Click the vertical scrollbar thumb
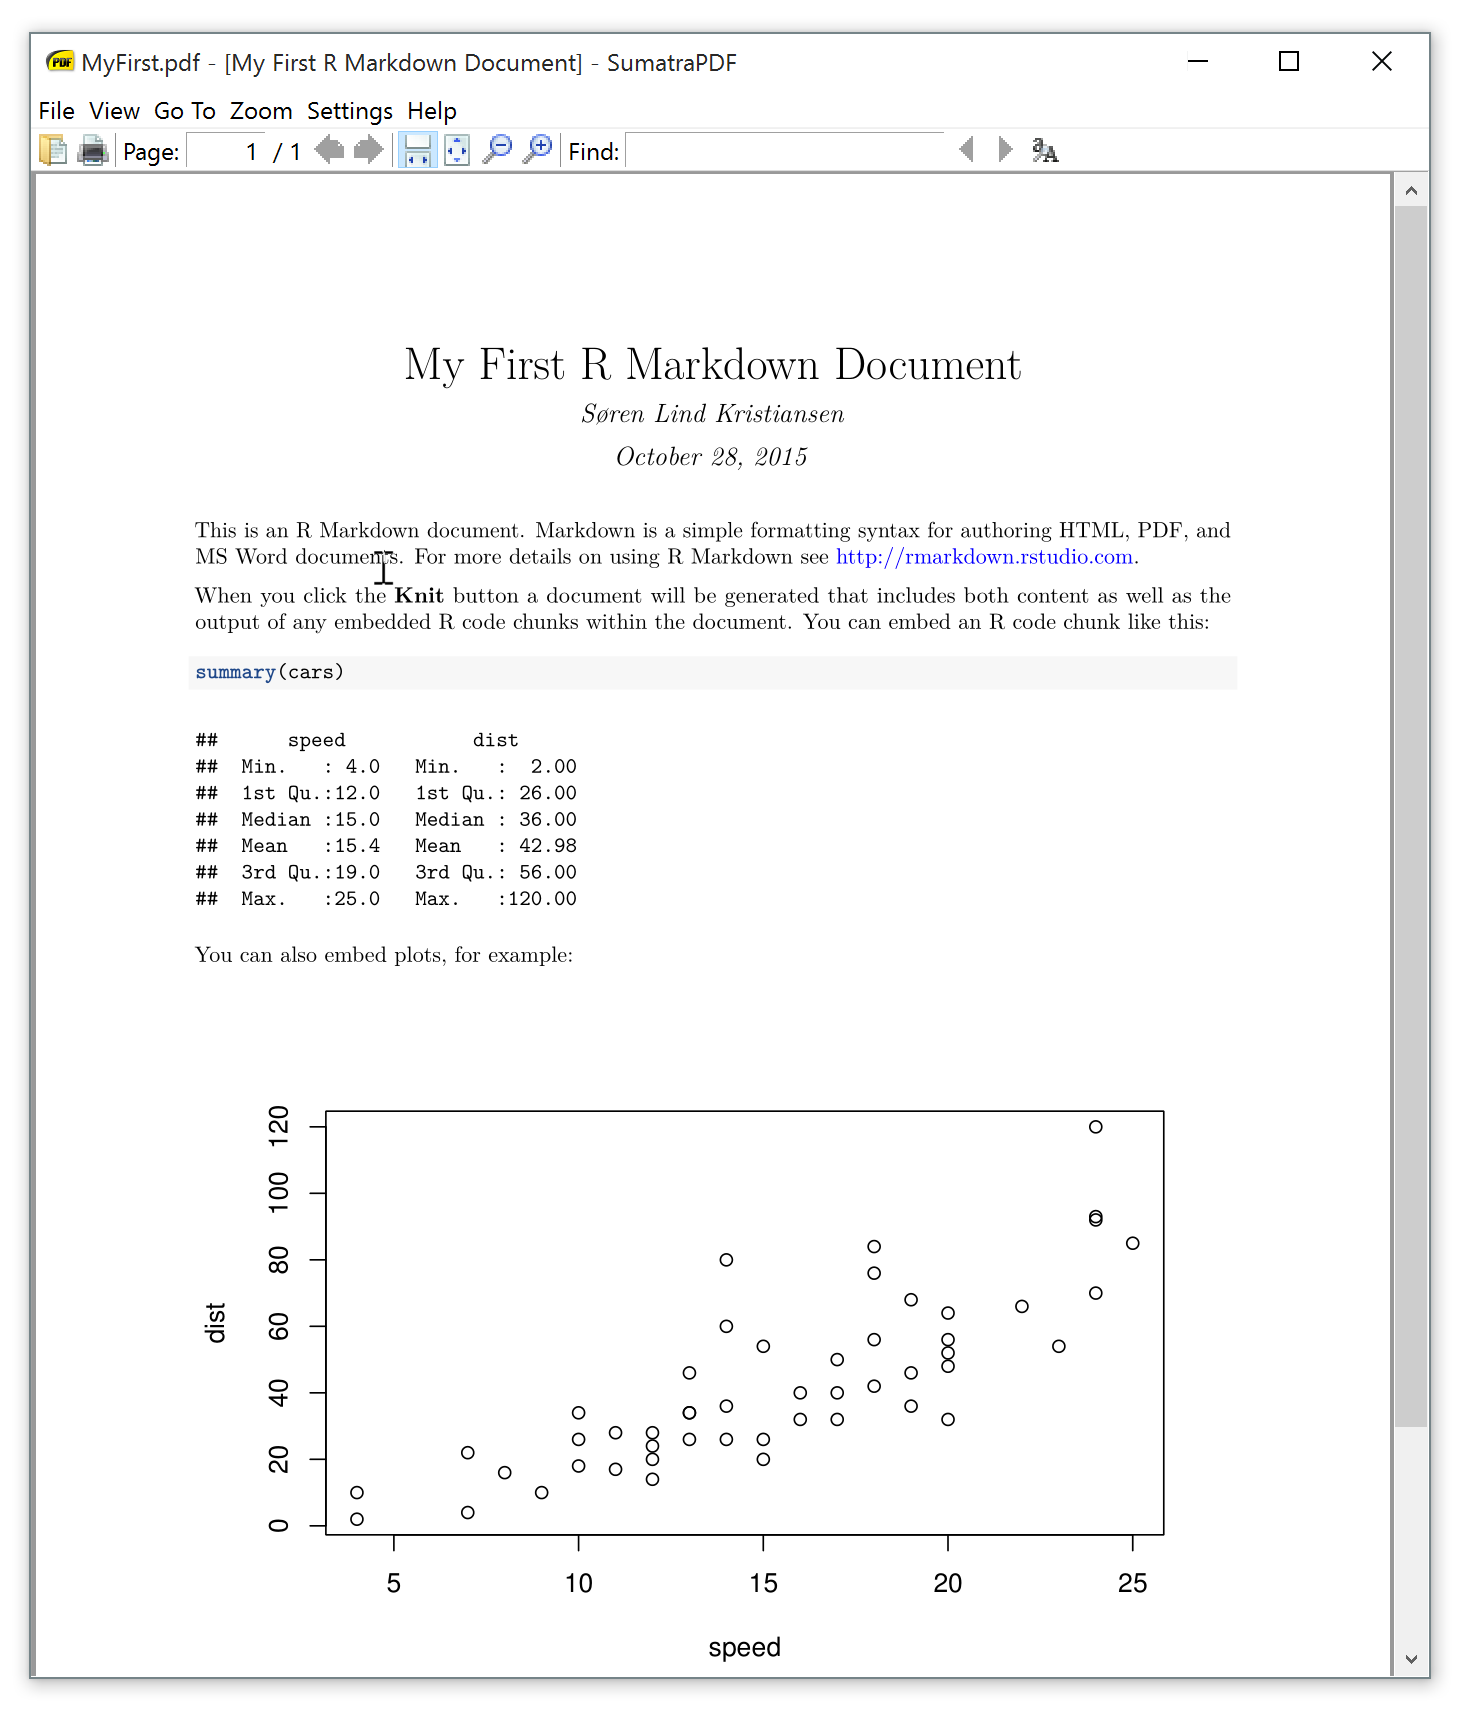Screen dimensions: 1460x1717 [1411, 816]
